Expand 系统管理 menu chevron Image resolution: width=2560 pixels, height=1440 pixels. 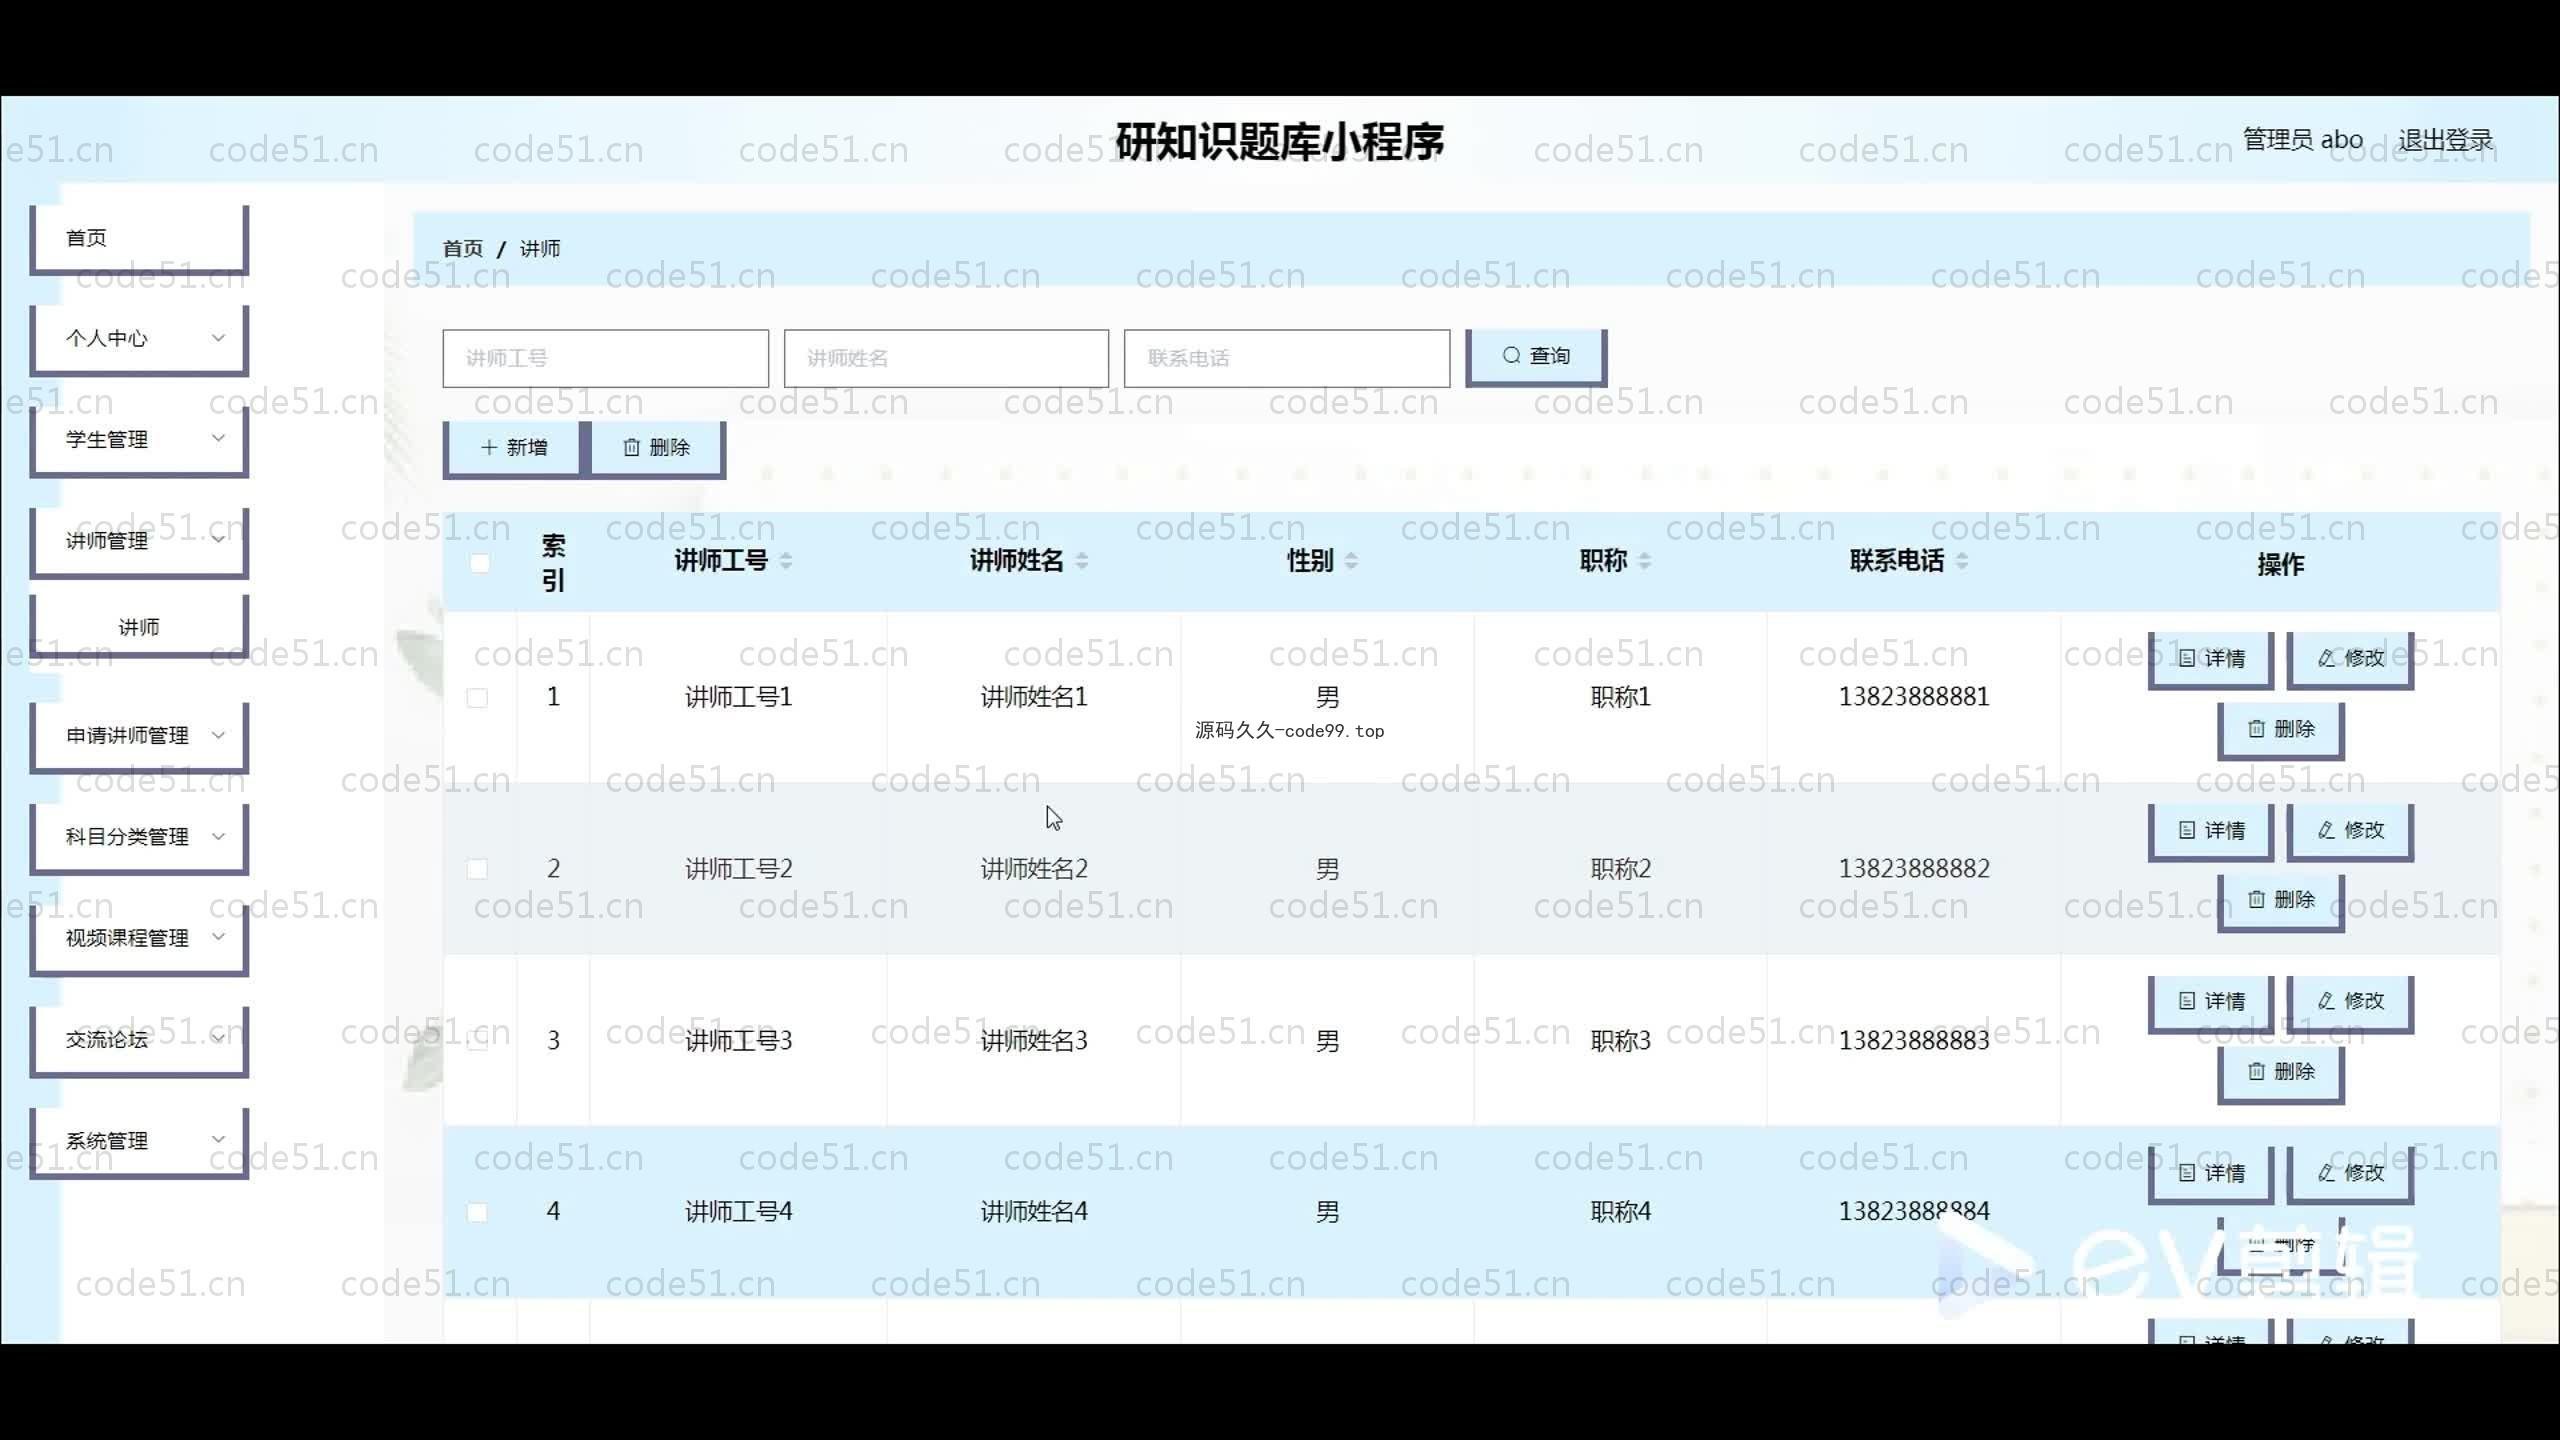click(x=218, y=1139)
